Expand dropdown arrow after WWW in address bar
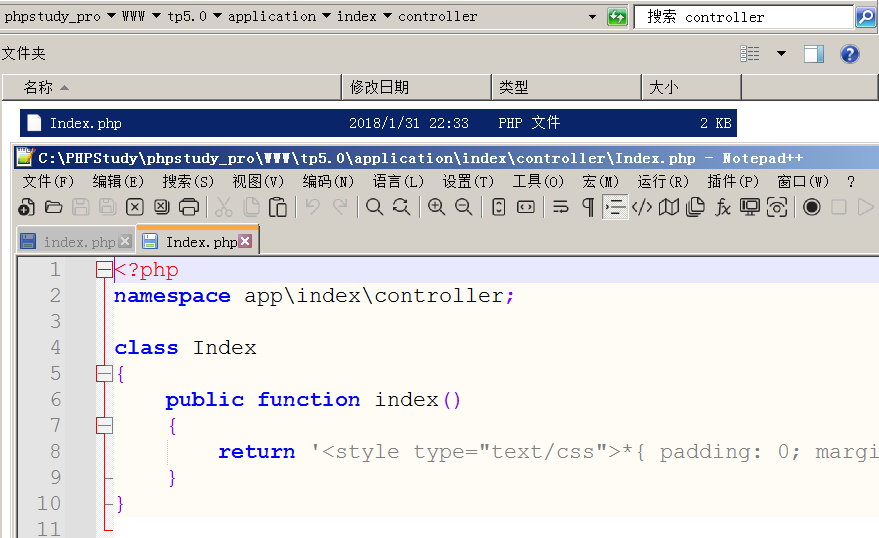This screenshot has width=879, height=538. point(156,16)
